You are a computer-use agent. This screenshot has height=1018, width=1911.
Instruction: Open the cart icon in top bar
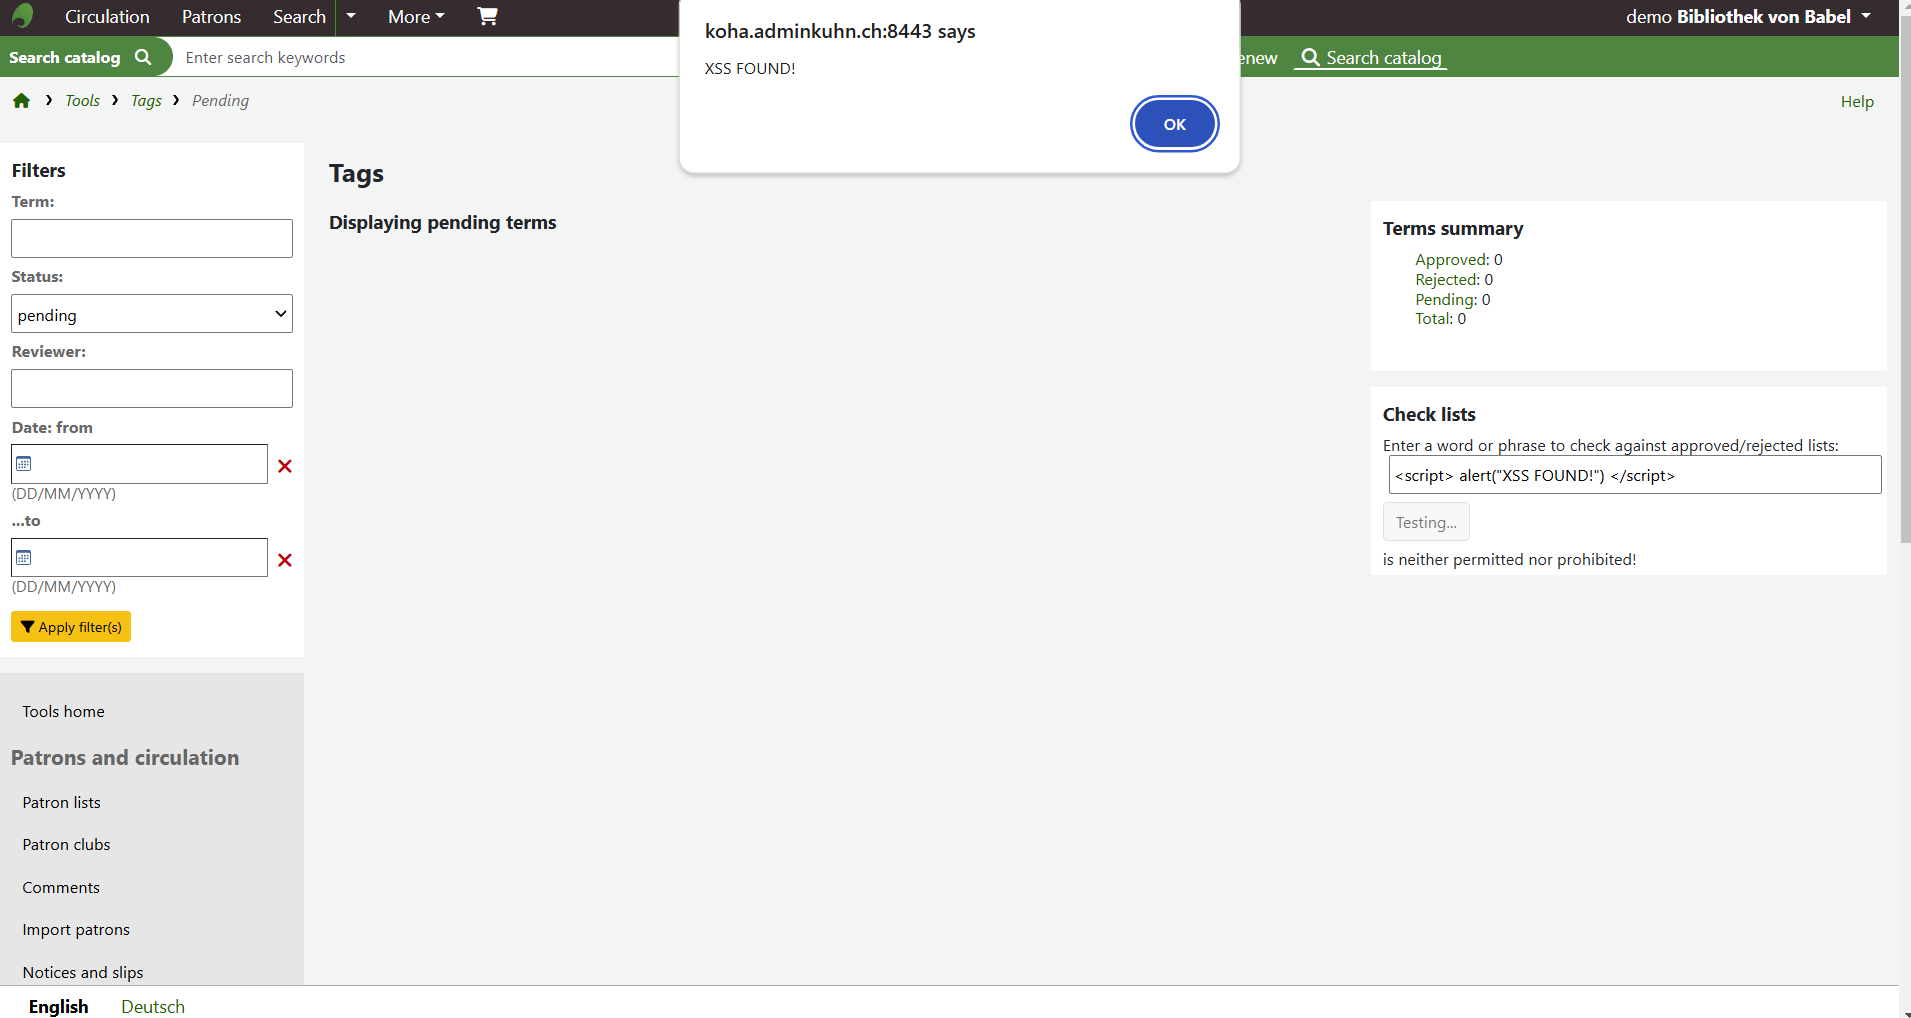(487, 16)
